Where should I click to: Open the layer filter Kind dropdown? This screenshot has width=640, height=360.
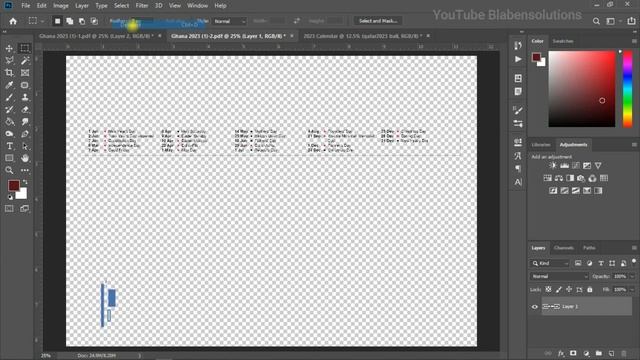click(550, 263)
